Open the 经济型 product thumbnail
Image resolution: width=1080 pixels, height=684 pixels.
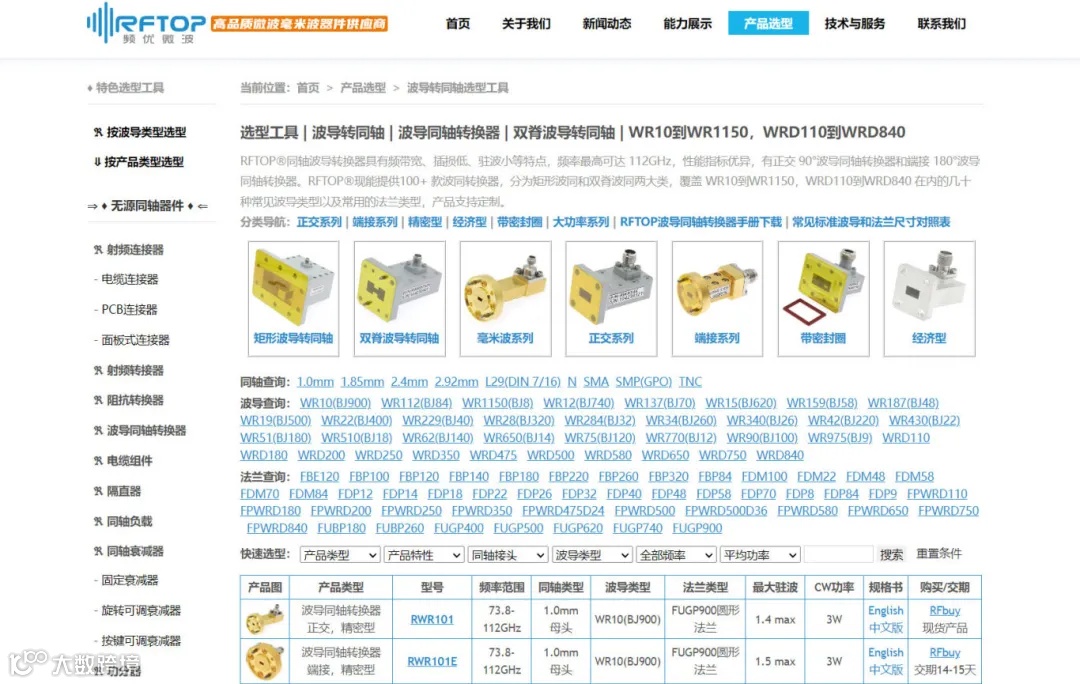point(929,298)
